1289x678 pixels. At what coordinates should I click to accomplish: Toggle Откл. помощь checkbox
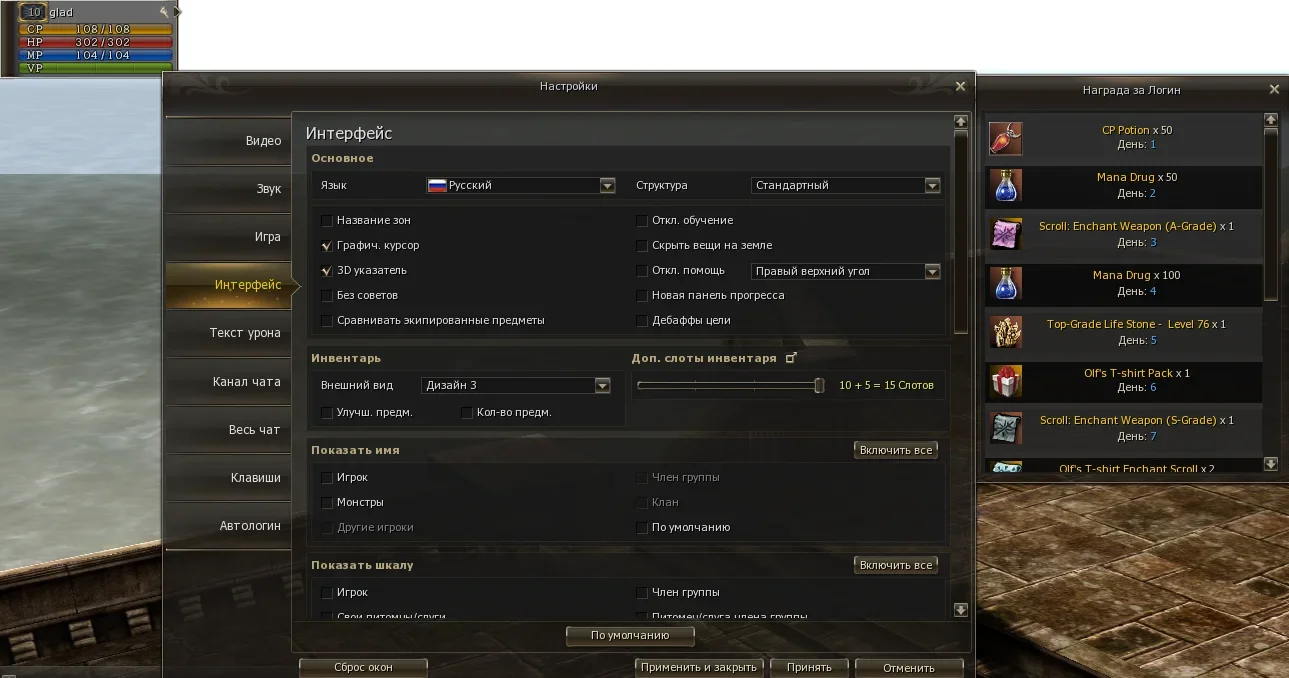coord(642,270)
